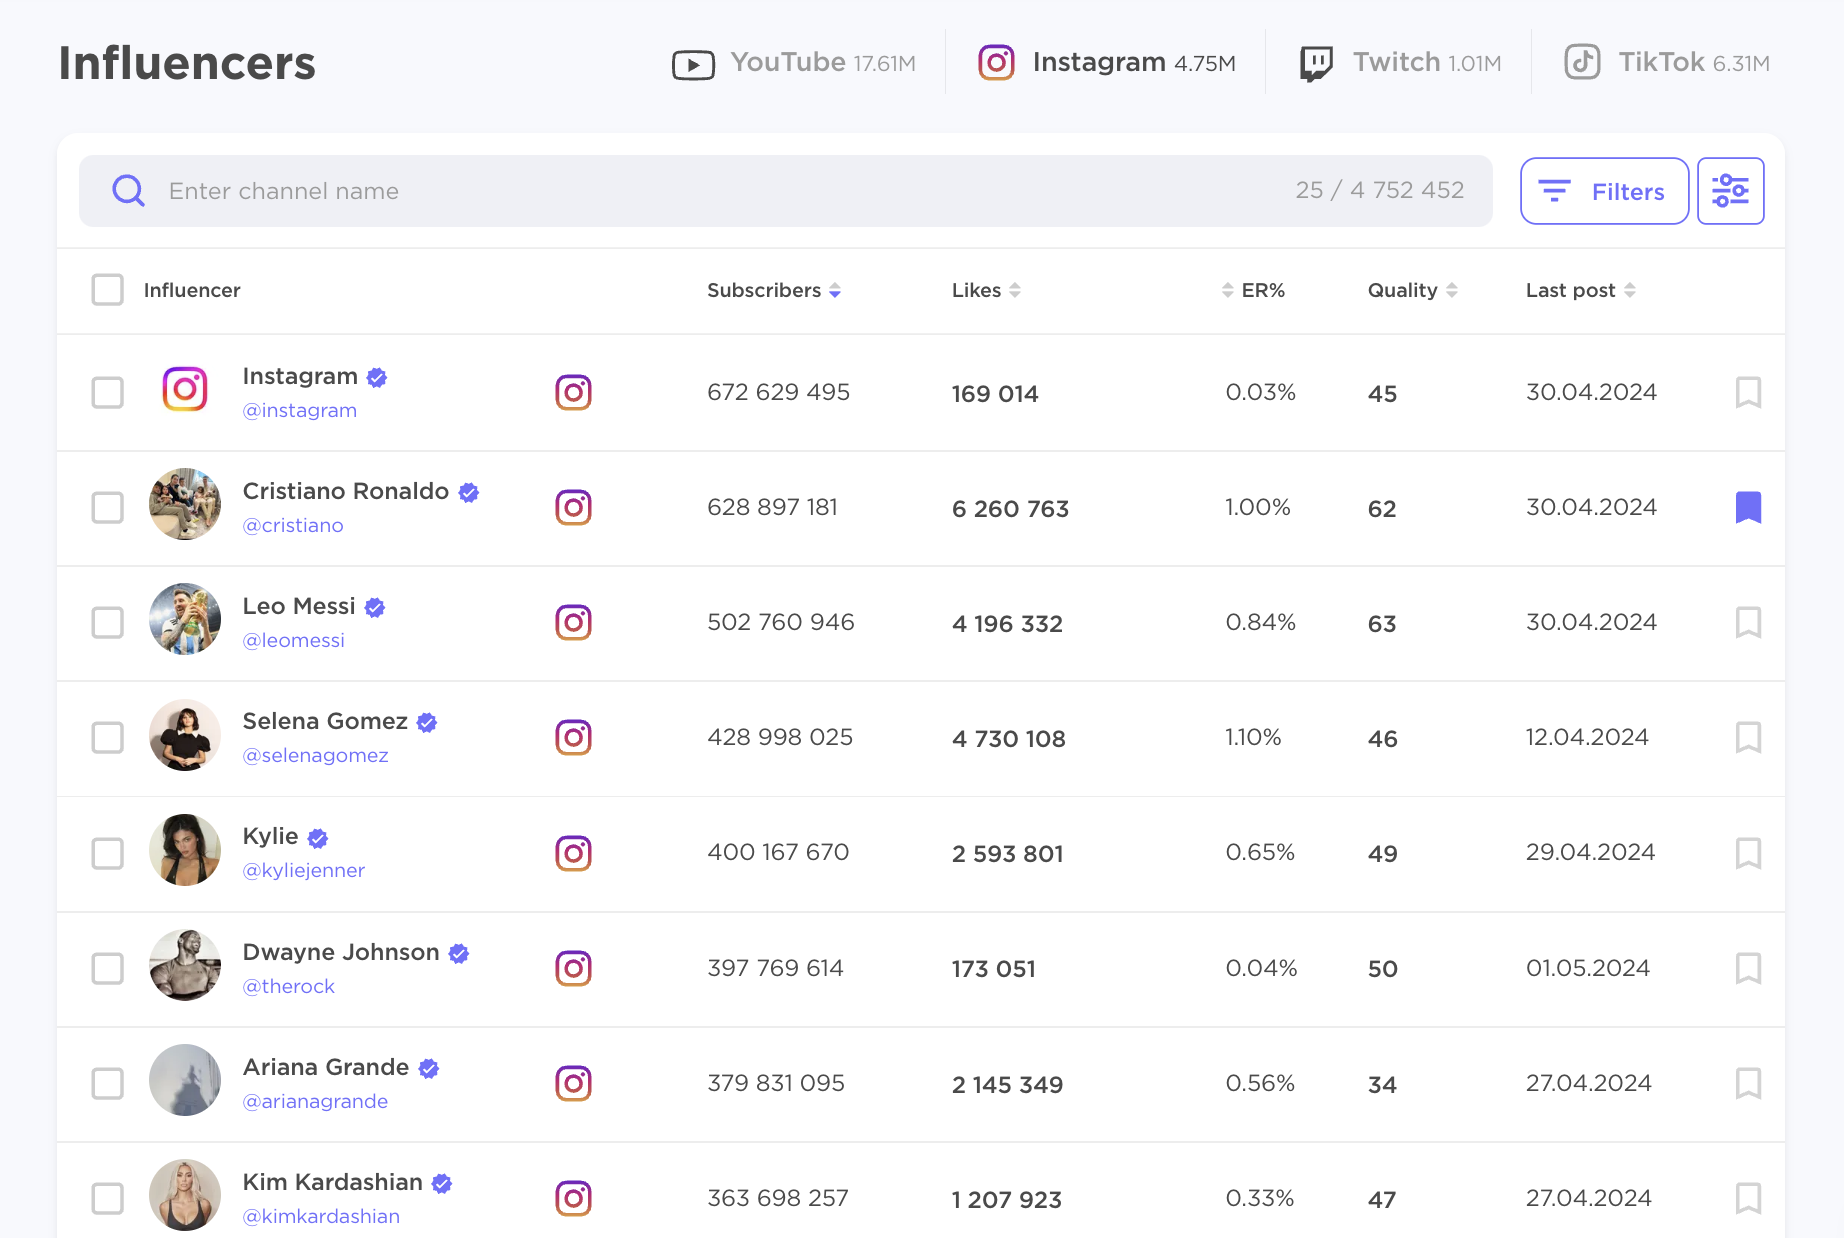
Task: Click Instagram platform icon in Kylie row
Action: click(x=573, y=853)
